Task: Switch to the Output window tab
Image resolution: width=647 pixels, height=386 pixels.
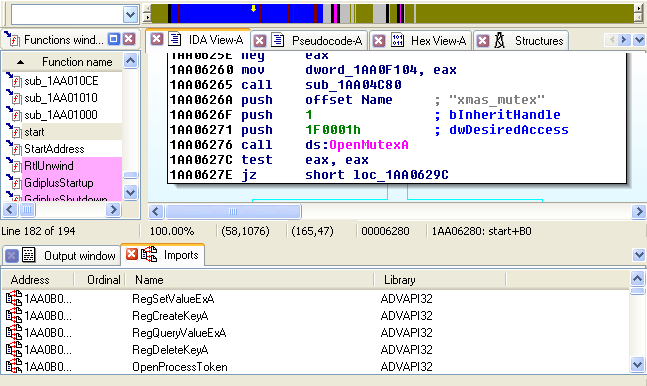Action: tap(80, 256)
